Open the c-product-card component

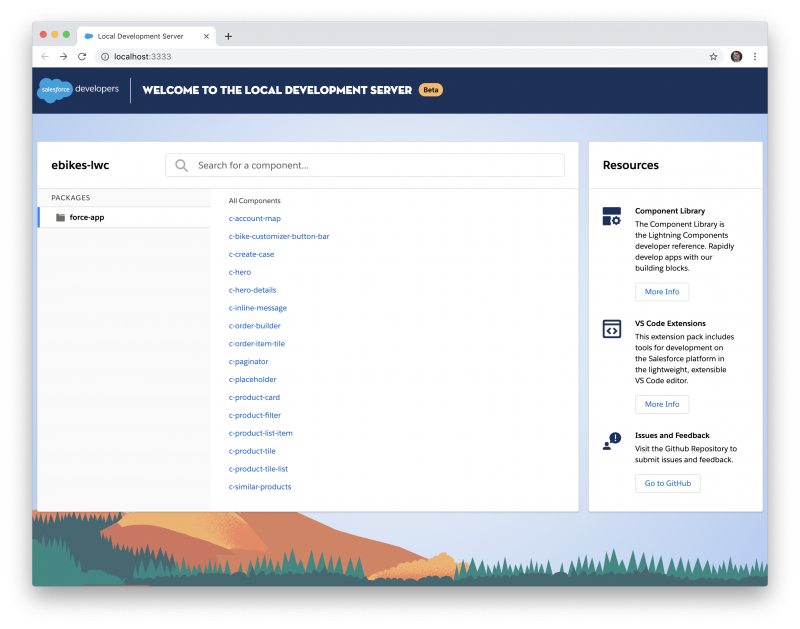[x=254, y=397]
